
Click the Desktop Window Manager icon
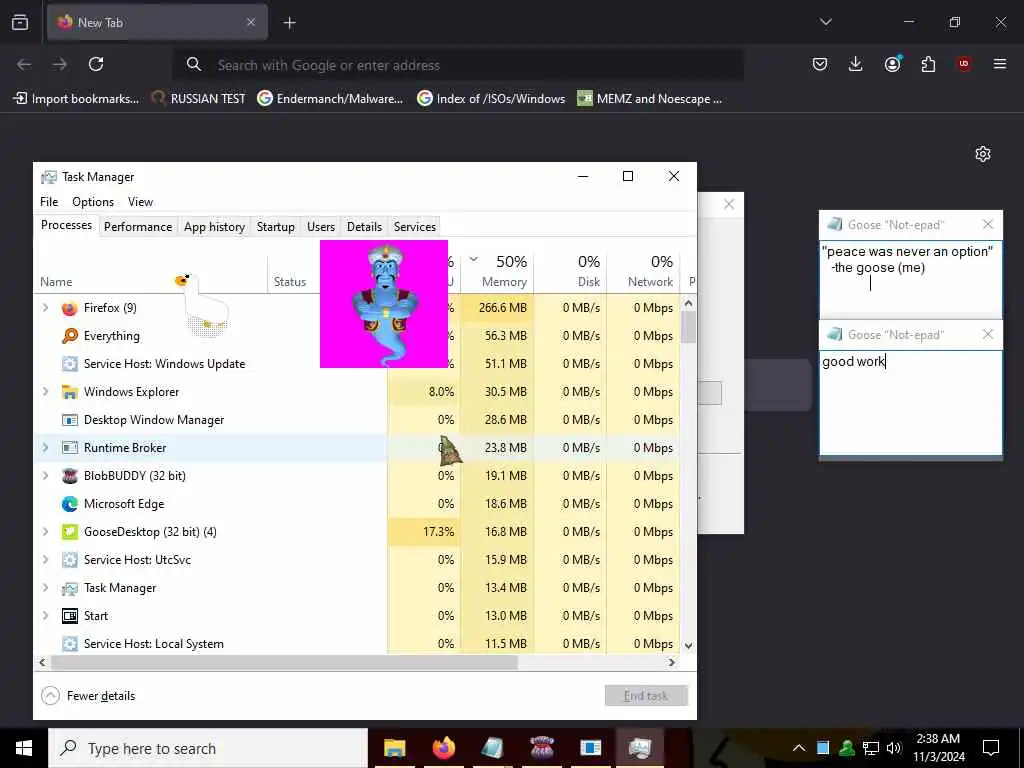pyautogui.click(x=69, y=420)
